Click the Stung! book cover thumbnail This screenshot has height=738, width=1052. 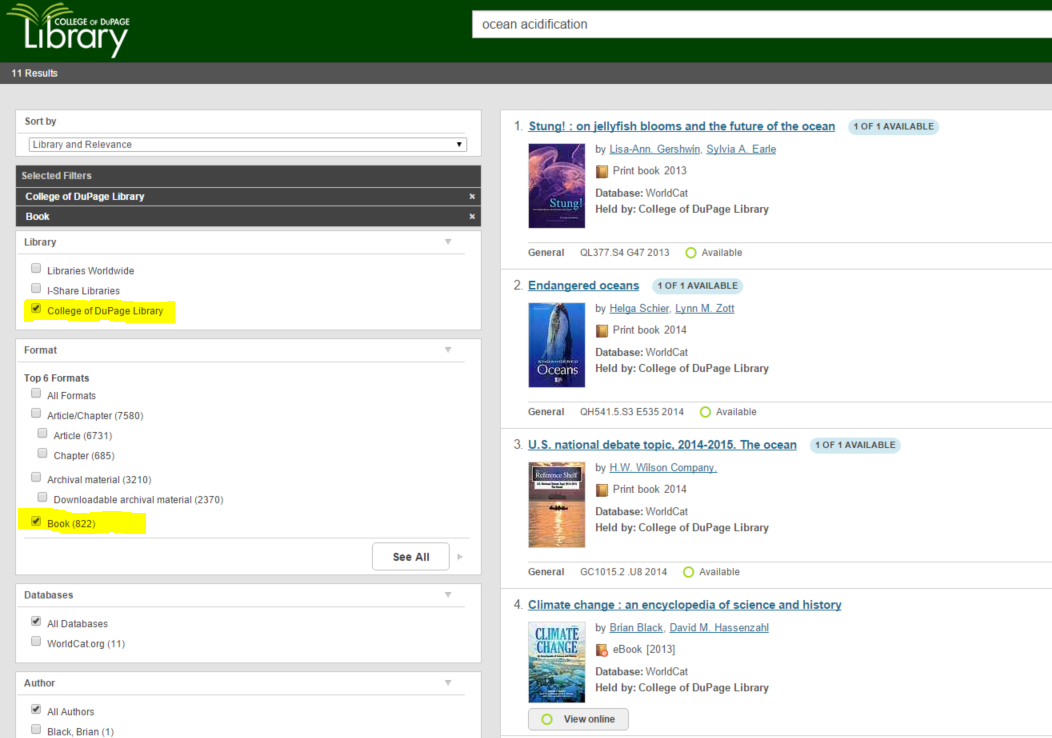click(556, 186)
